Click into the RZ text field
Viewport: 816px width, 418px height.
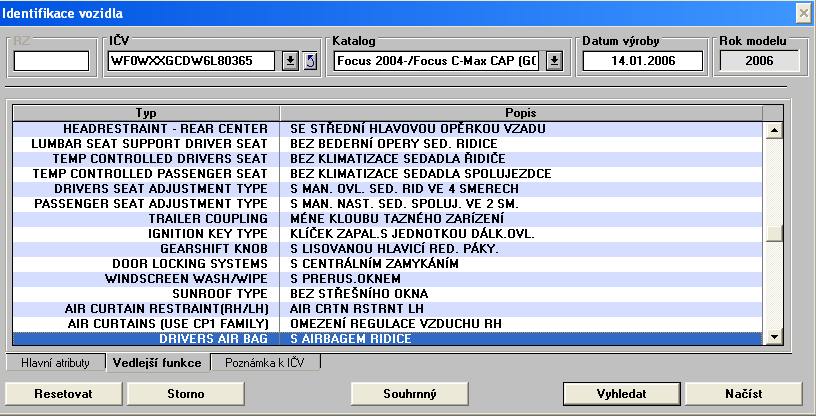51,61
